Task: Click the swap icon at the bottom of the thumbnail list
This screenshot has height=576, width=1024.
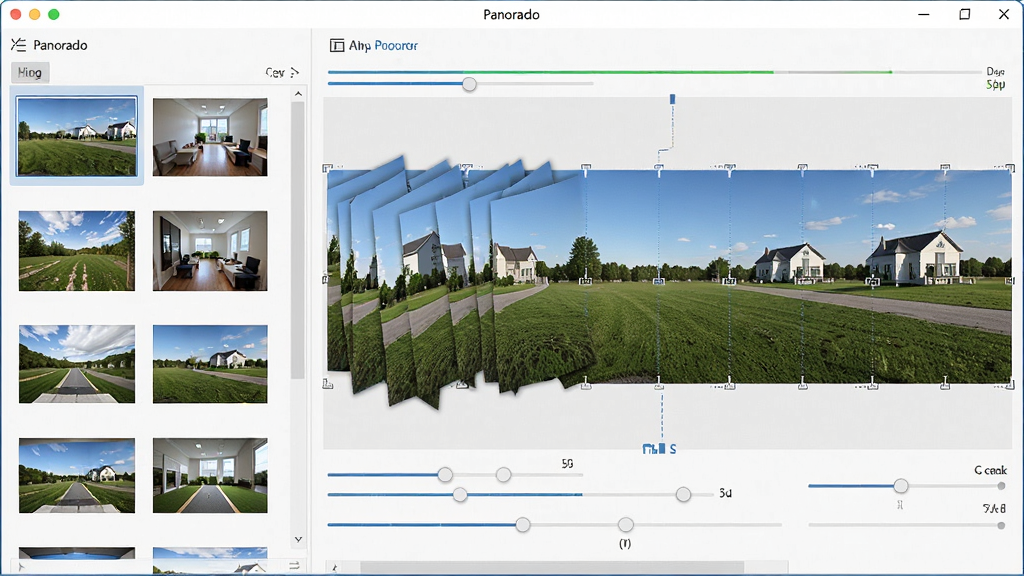Action: (294, 565)
